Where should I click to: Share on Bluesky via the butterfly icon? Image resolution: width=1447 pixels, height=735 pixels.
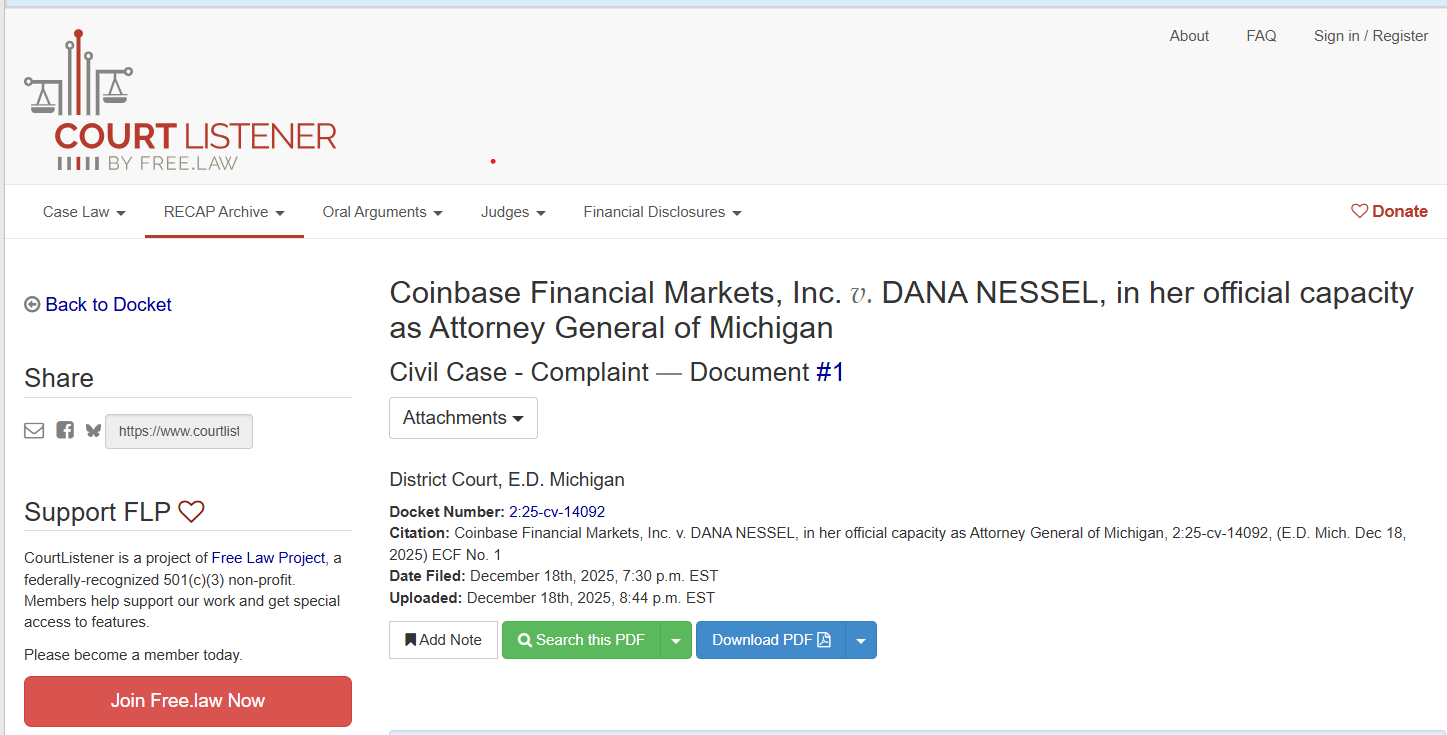coord(92,430)
